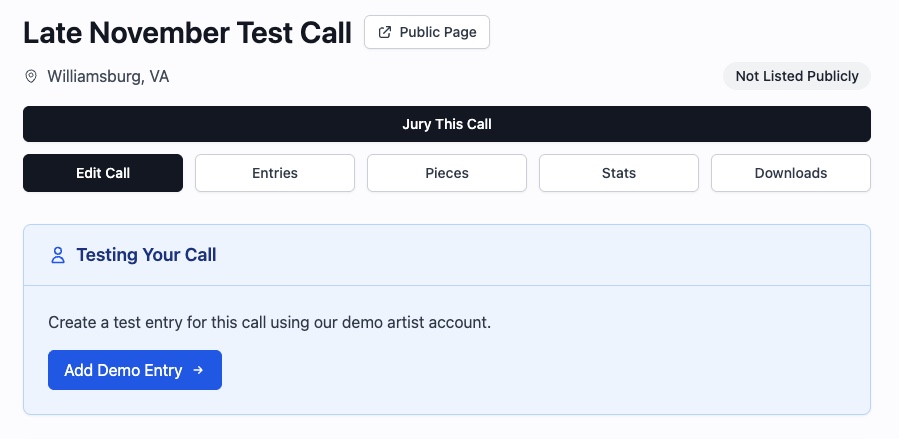Click the Add Demo Entry button label
899x439 pixels.
(x=123, y=370)
